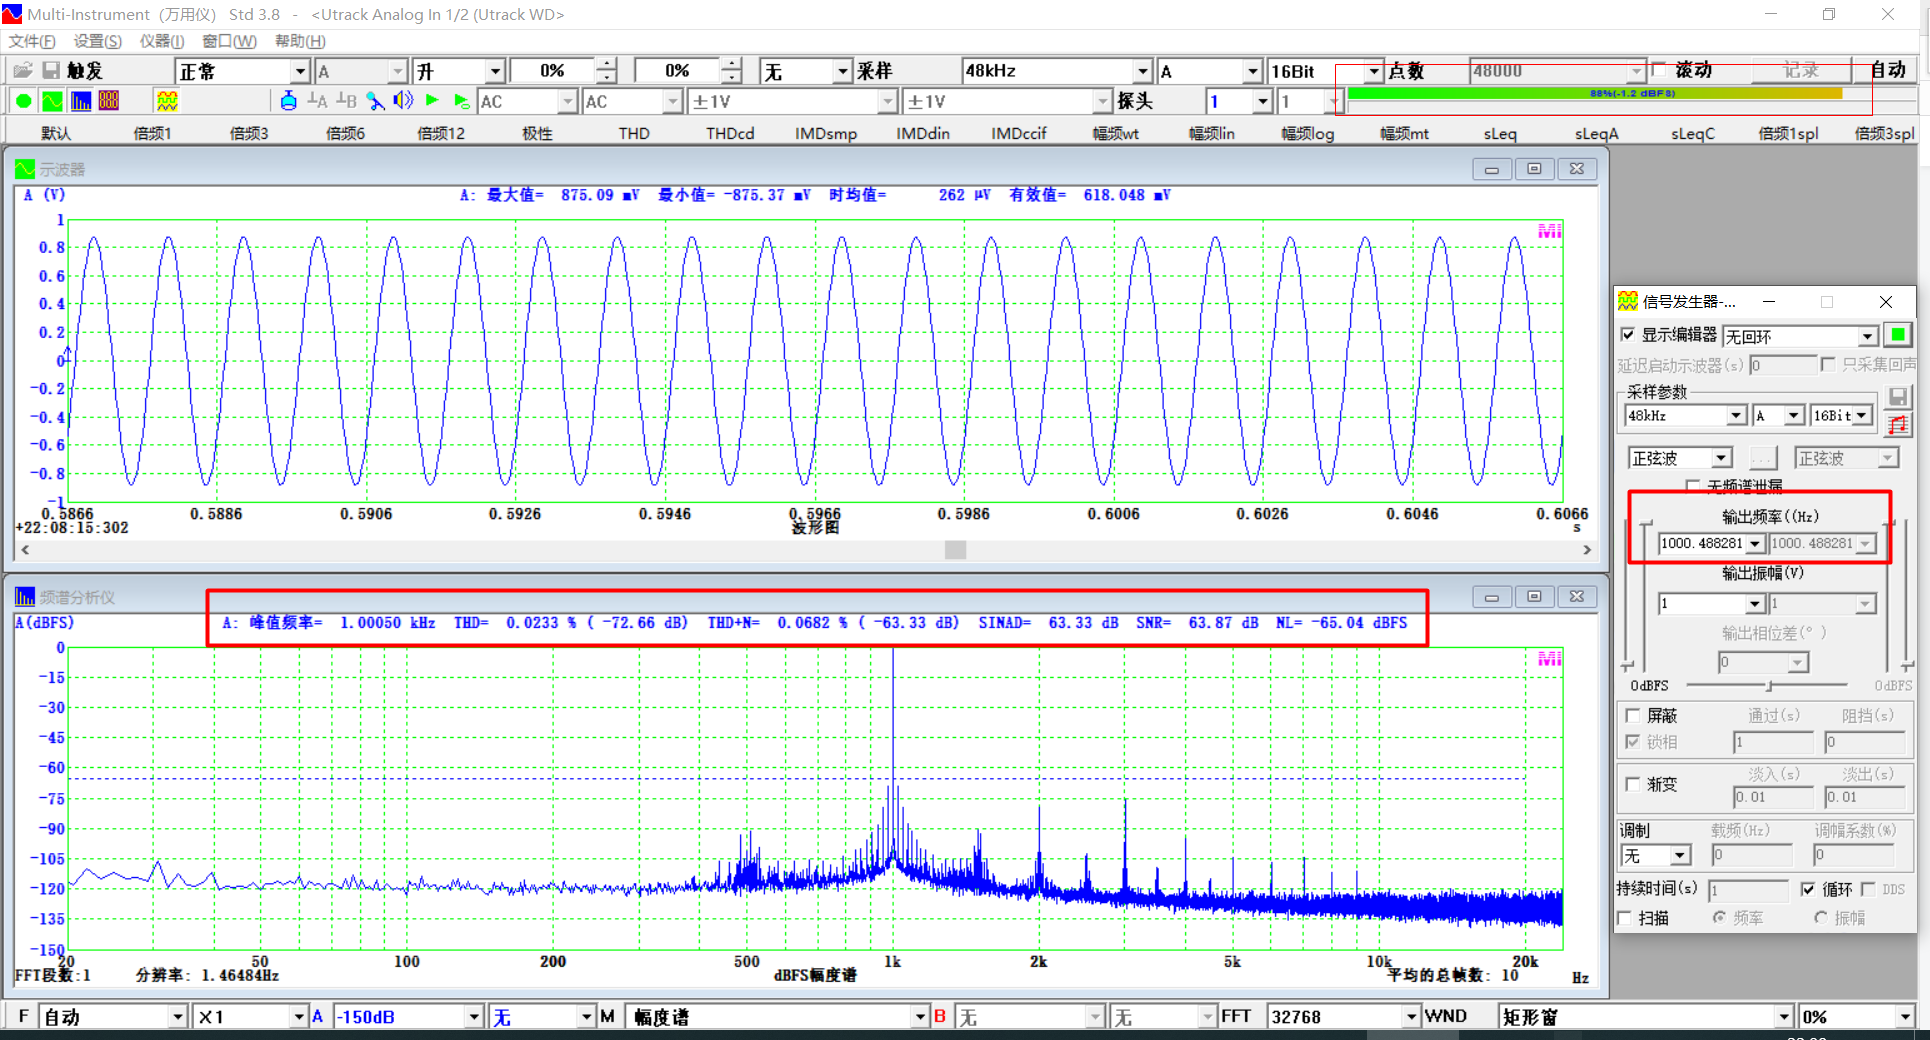The image size is (1930, 1040).
Task: Click the 记录 record button
Action: tap(1803, 70)
